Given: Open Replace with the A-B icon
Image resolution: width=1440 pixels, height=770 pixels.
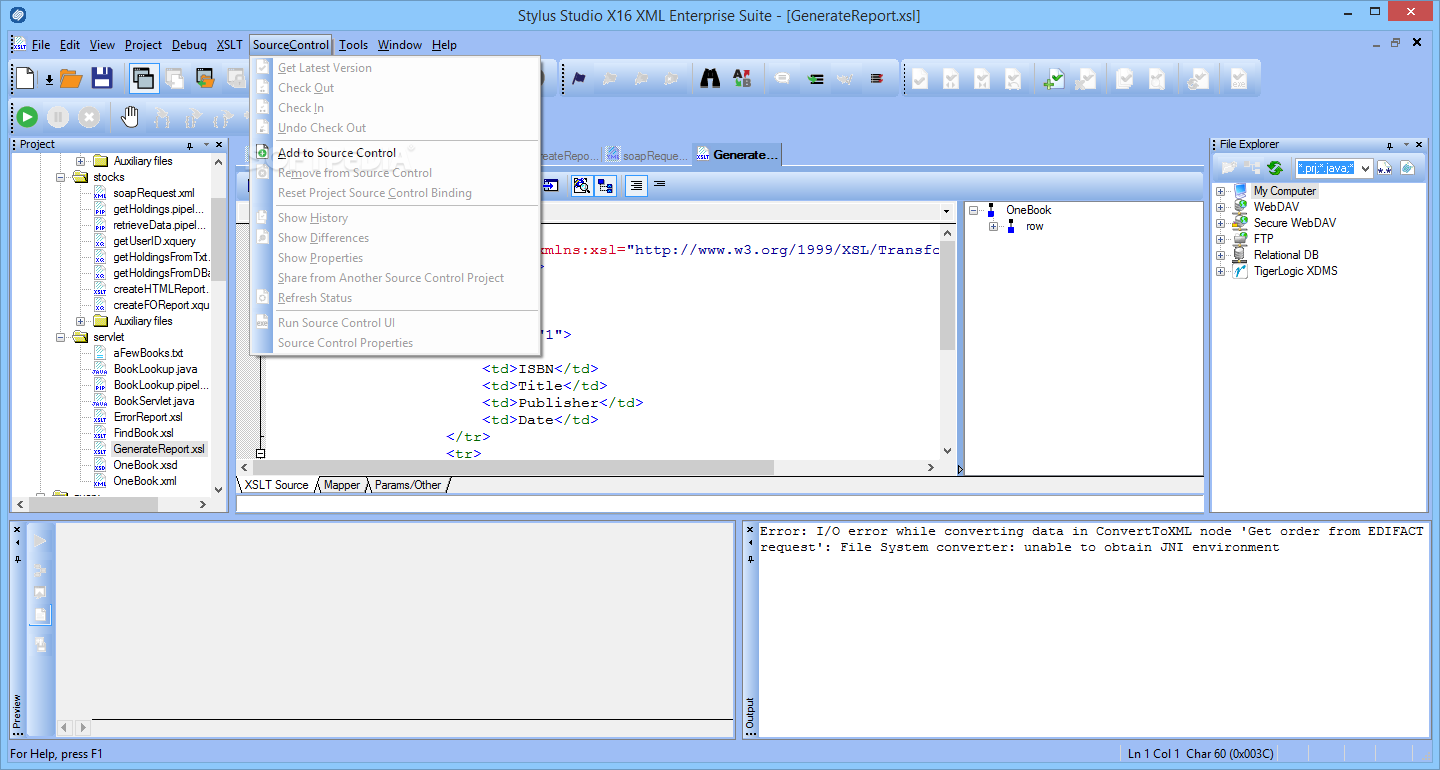Looking at the screenshot, I should [x=742, y=78].
